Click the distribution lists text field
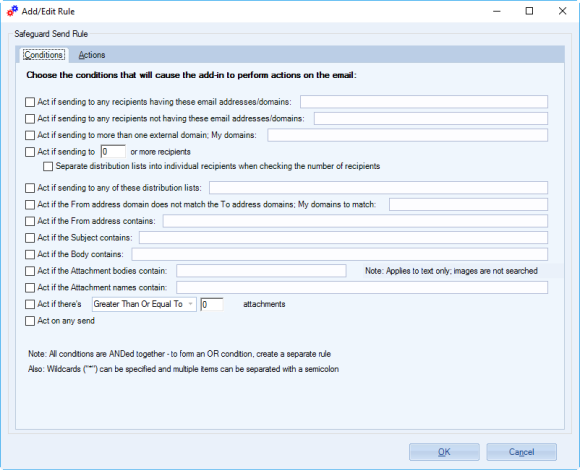Image resolution: width=580 pixels, height=470 pixels. pos(378,187)
